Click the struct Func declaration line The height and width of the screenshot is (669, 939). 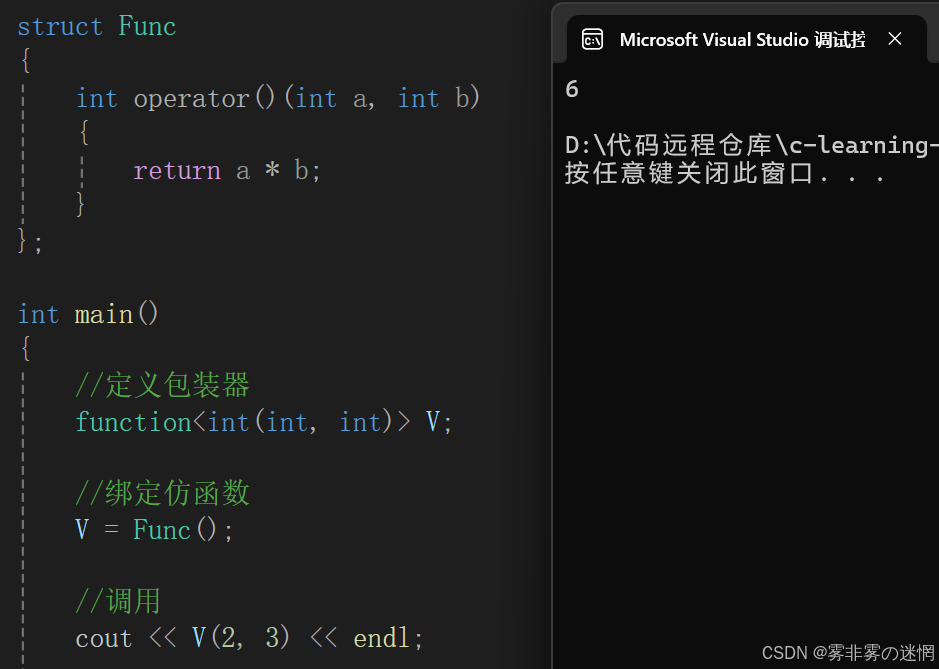click(96, 26)
